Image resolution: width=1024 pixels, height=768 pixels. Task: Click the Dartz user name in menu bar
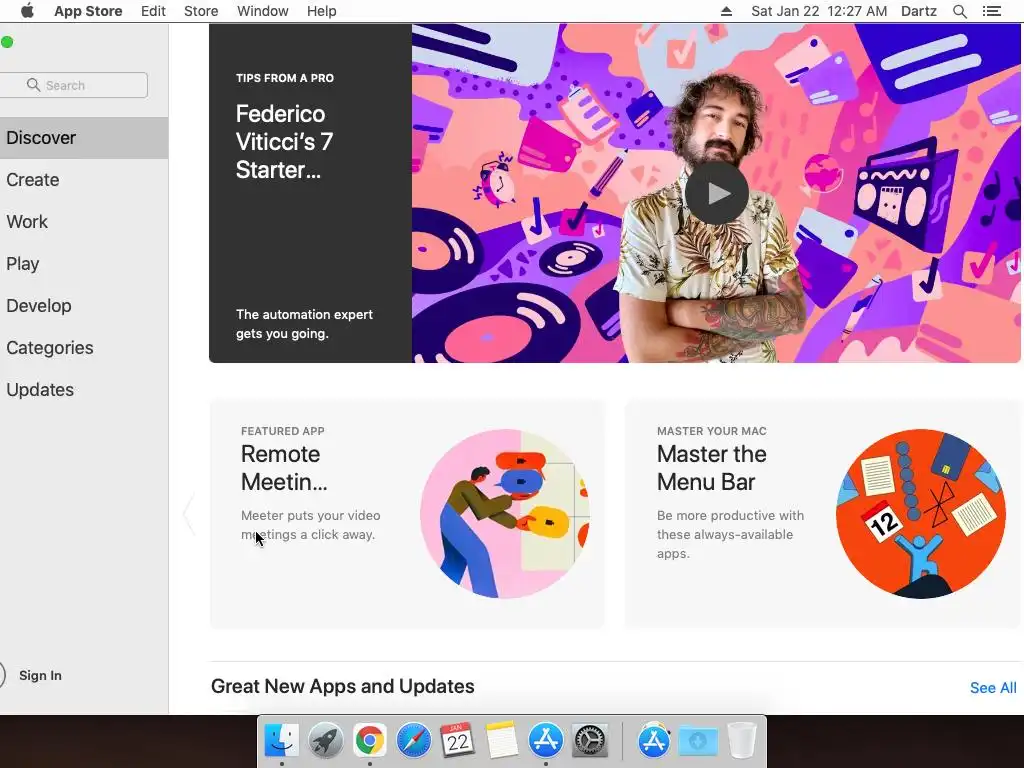pyautogui.click(x=918, y=11)
